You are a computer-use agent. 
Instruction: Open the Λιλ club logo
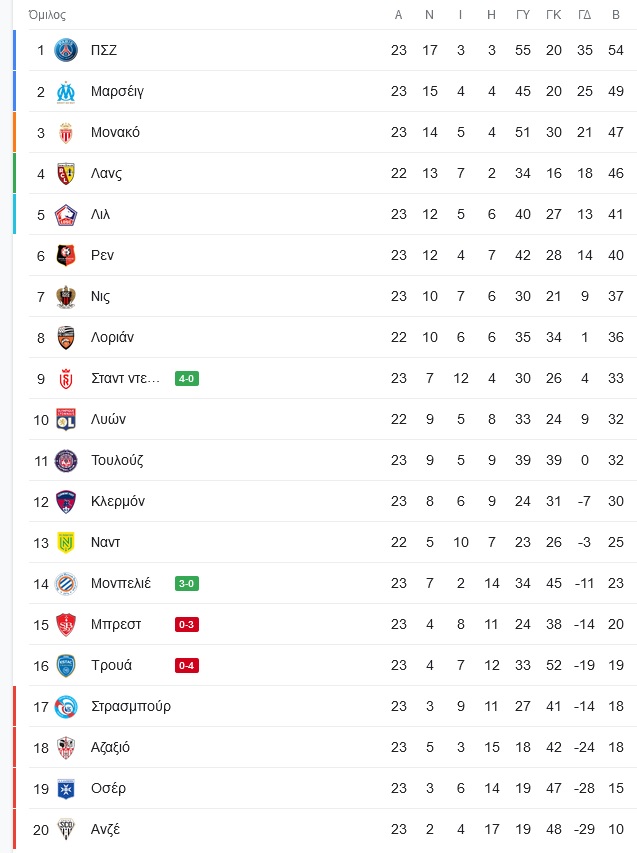pos(66,214)
